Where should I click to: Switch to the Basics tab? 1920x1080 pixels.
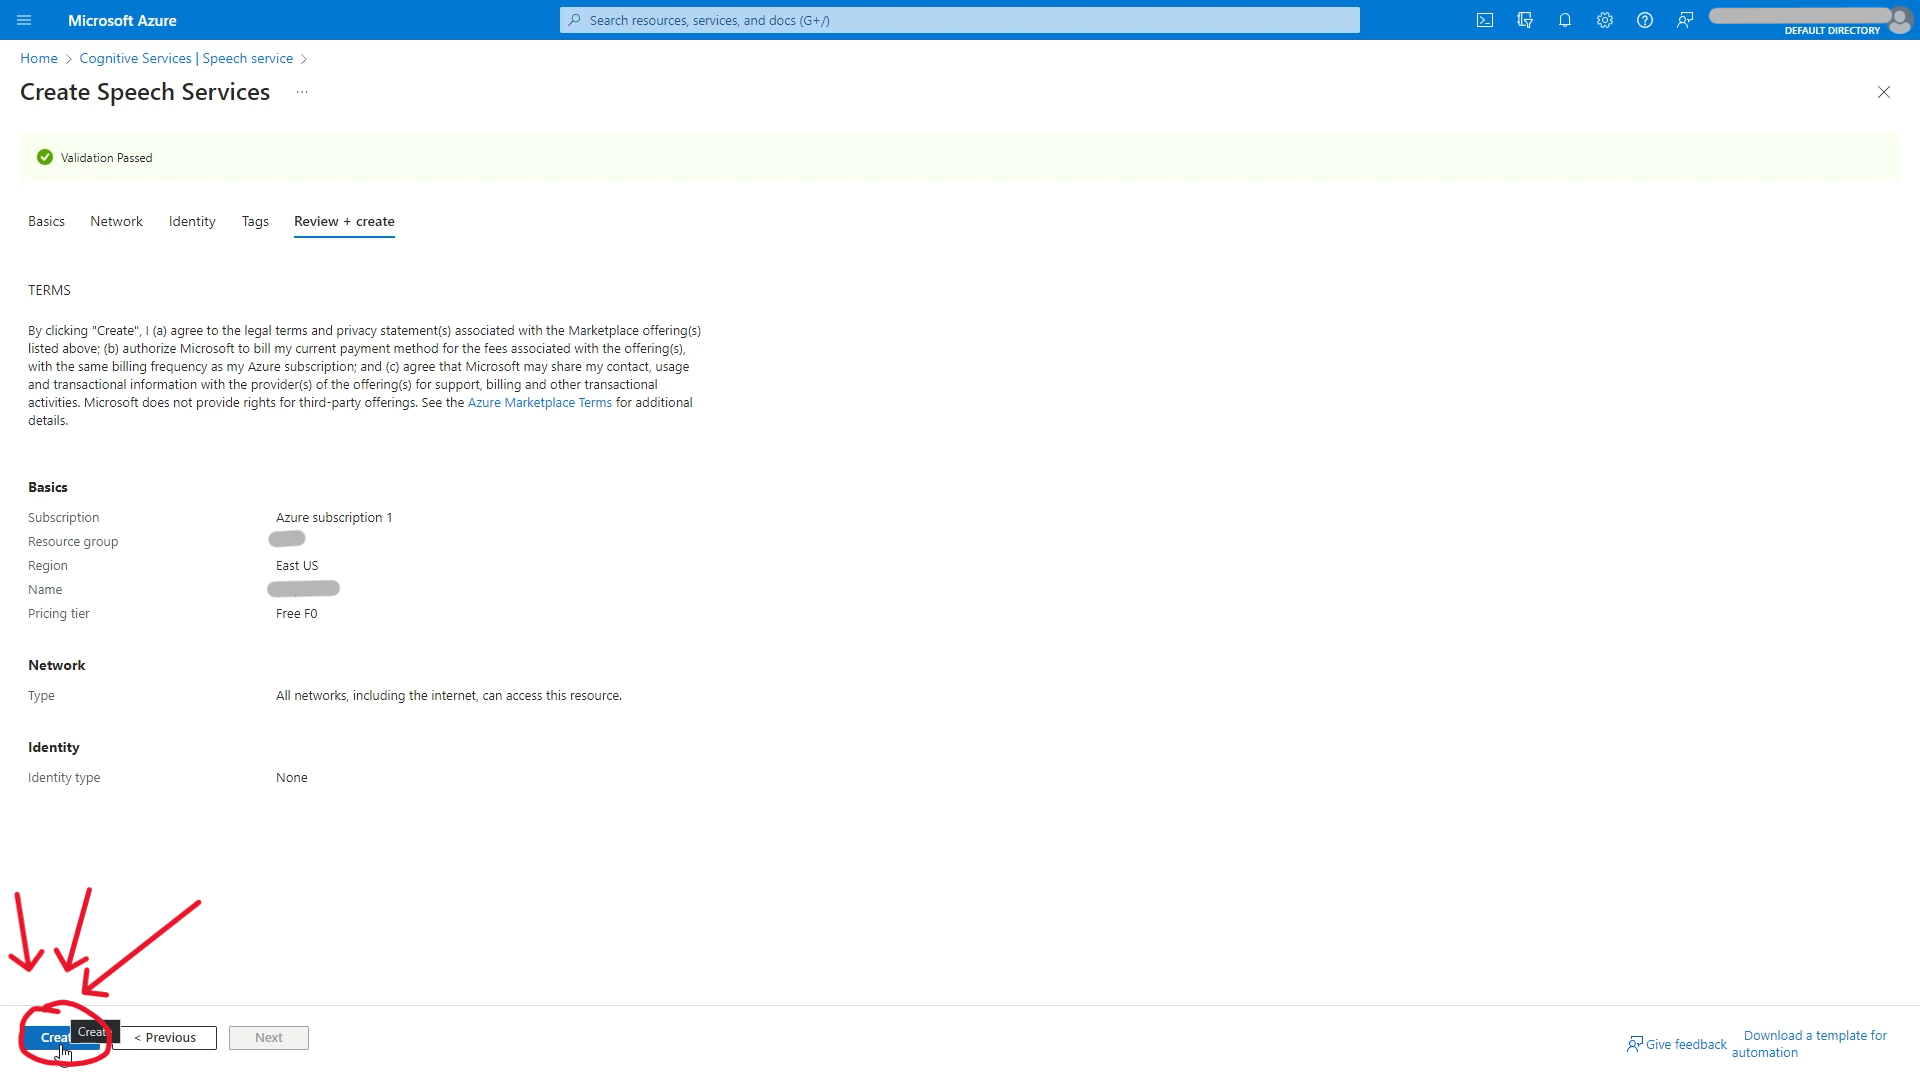(x=46, y=221)
